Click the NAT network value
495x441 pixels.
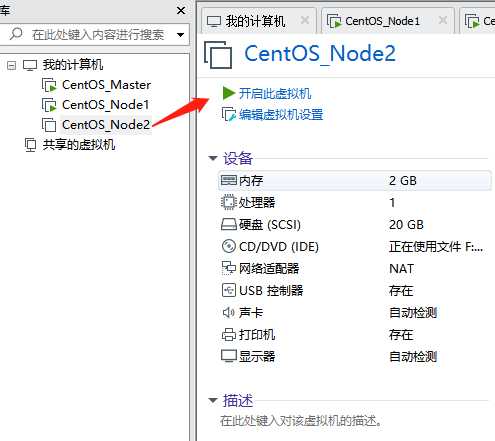pos(402,269)
